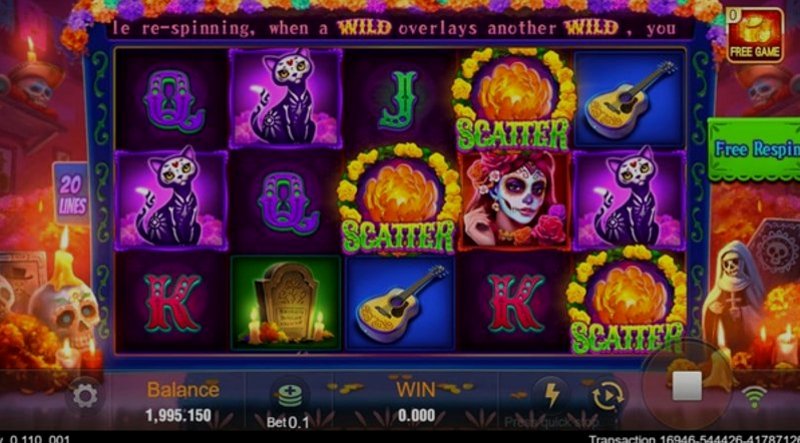Click the 20 Lines sign

72,194
